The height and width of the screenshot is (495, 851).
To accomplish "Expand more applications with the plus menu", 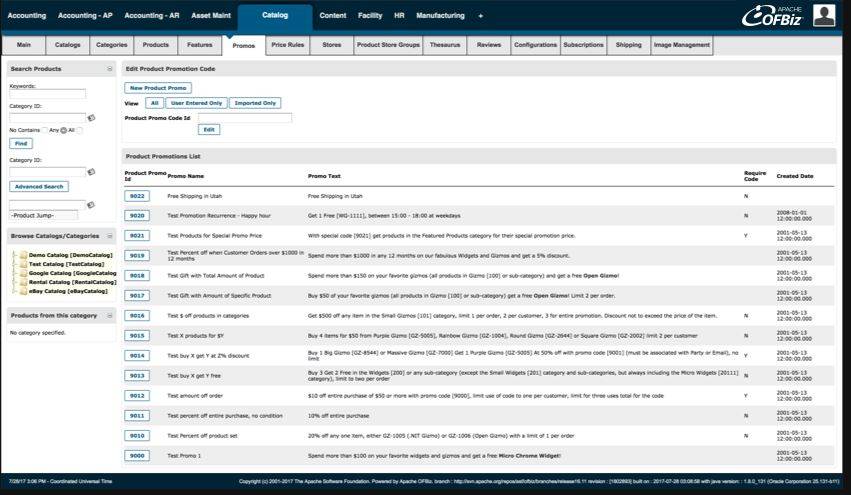I will (480, 16).
